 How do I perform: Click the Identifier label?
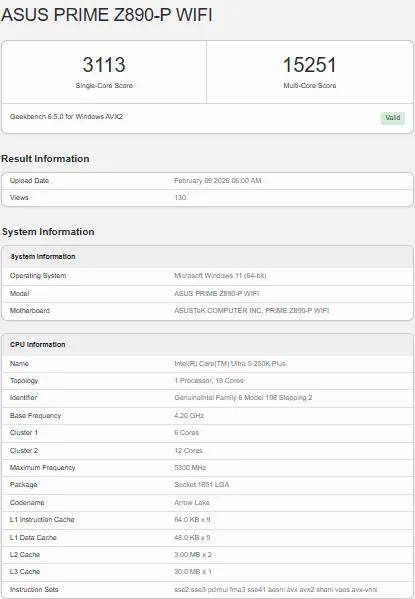(23, 398)
